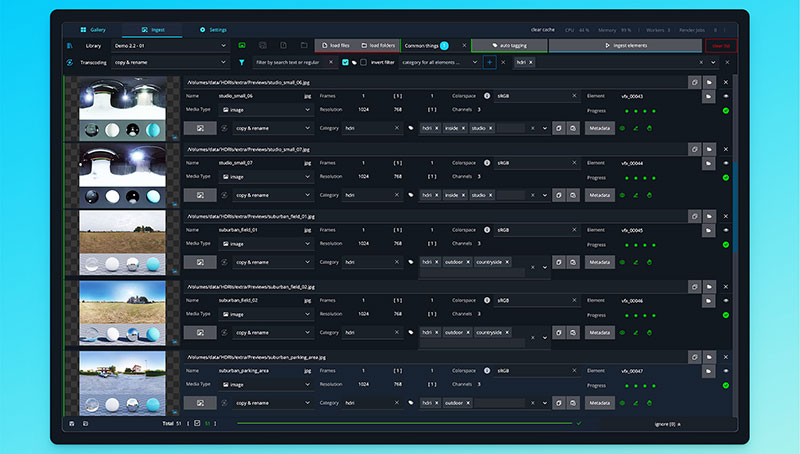Click the search tags icon in studio_small_07 row
This screenshot has height=454, width=800.
pos(573,195)
